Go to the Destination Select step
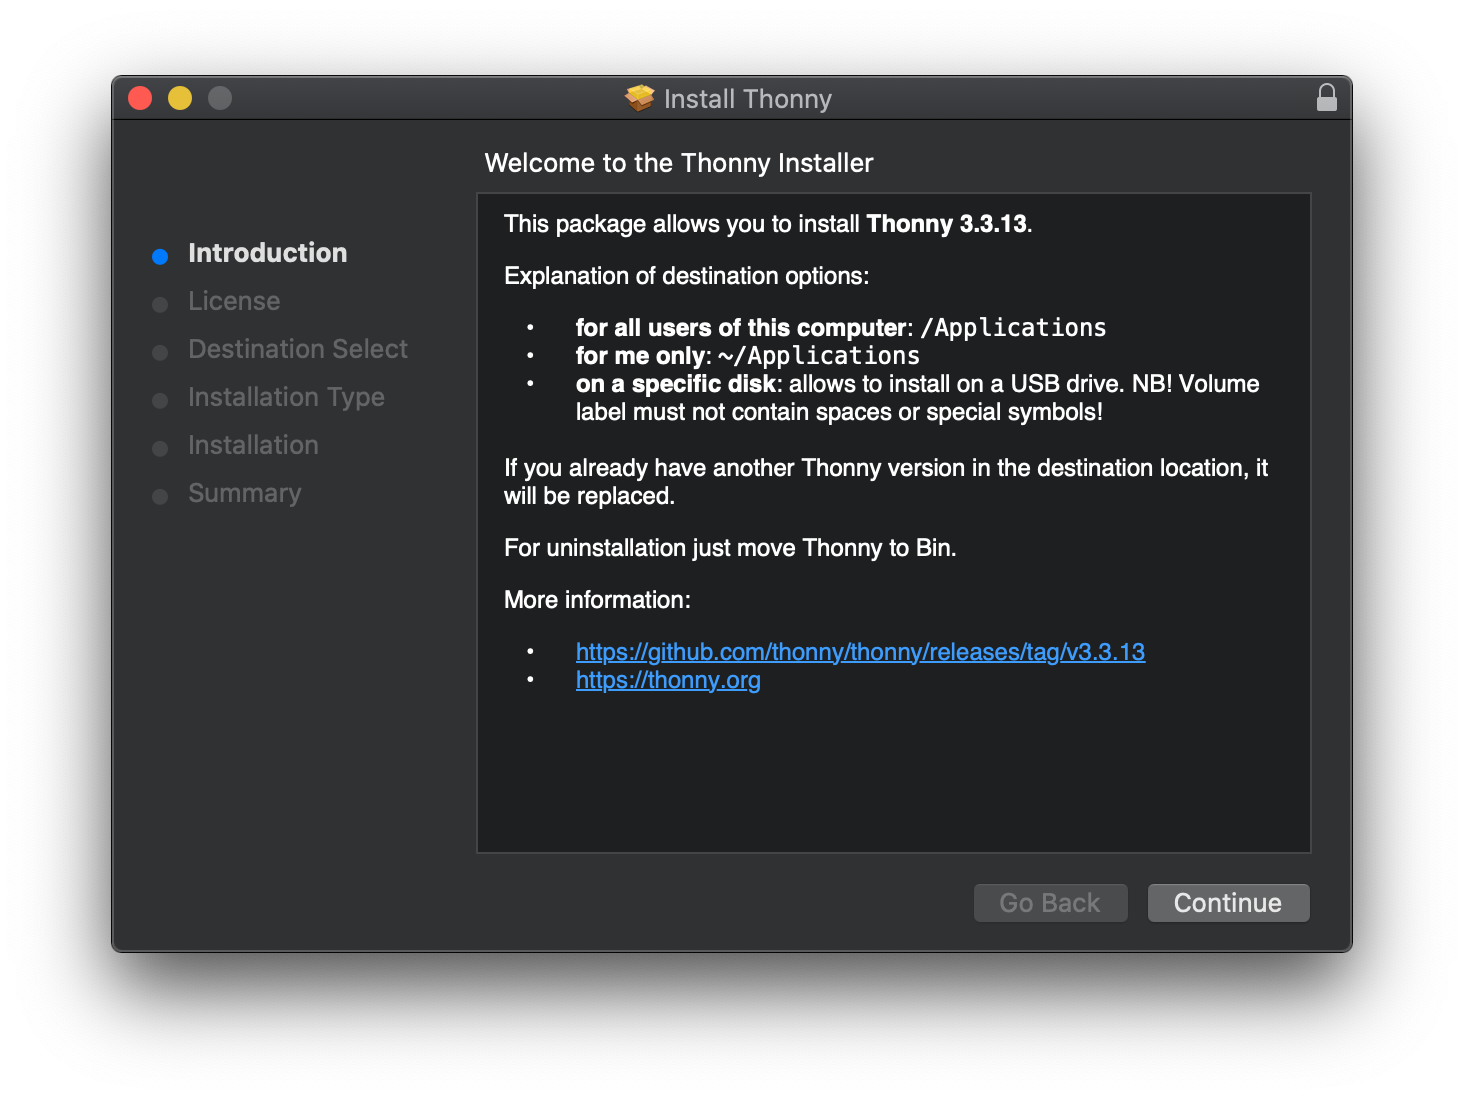The width and height of the screenshot is (1464, 1100). pos(298,349)
